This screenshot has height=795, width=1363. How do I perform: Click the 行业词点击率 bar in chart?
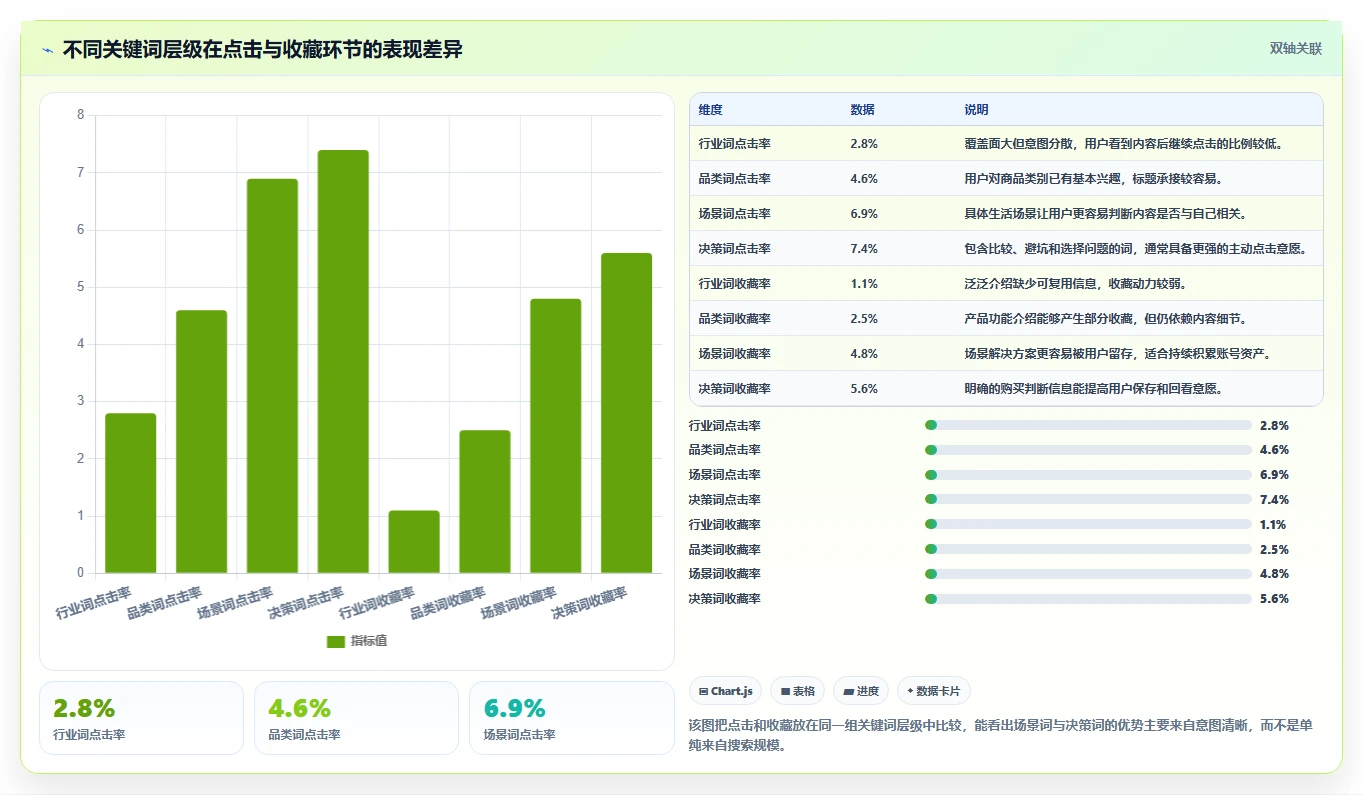point(130,493)
